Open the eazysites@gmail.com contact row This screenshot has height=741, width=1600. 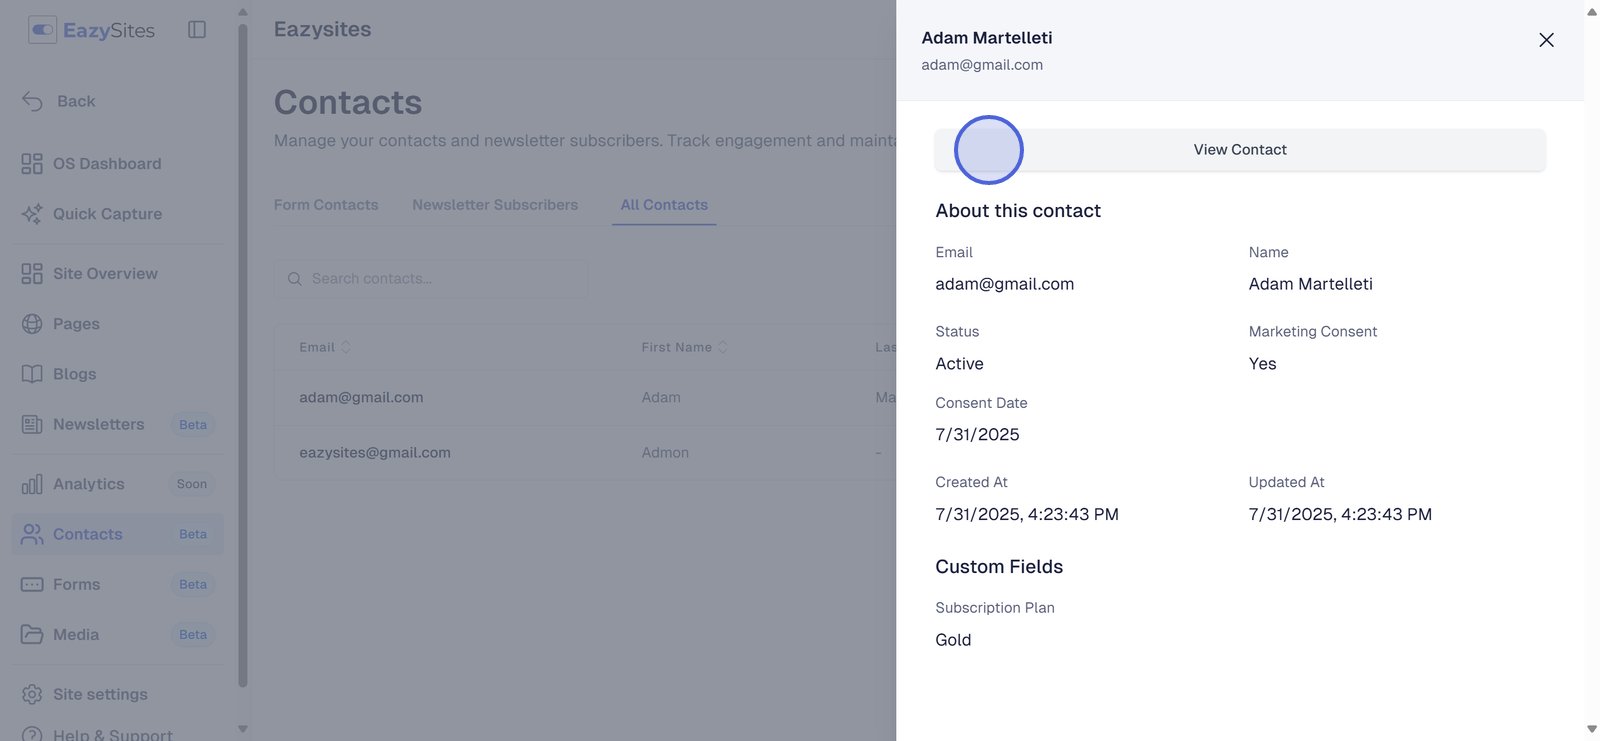pyautogui.click(x=375, y=453)
